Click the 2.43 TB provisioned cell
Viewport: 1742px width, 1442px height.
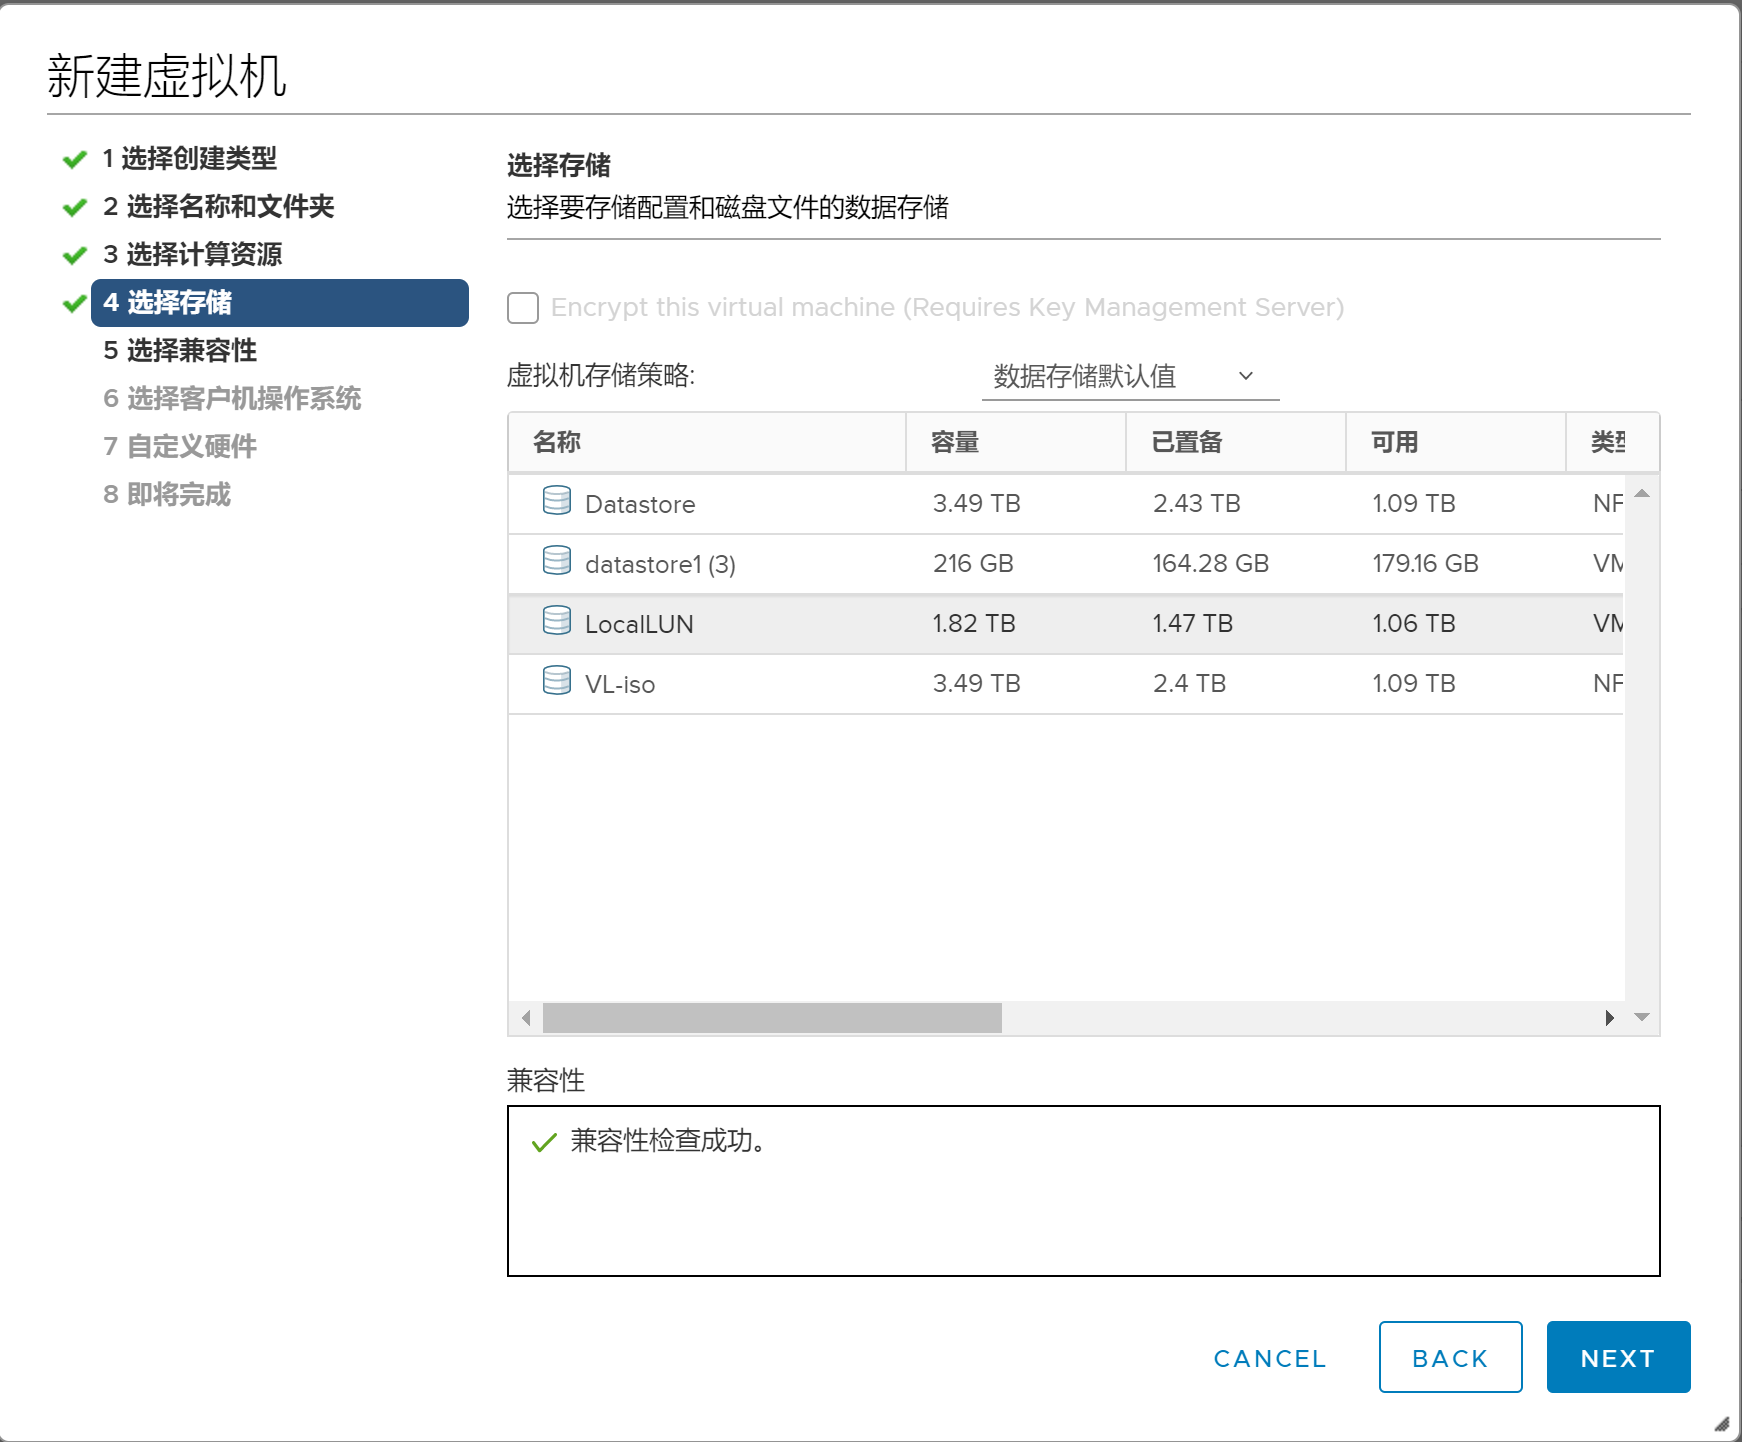[1197, 503]
